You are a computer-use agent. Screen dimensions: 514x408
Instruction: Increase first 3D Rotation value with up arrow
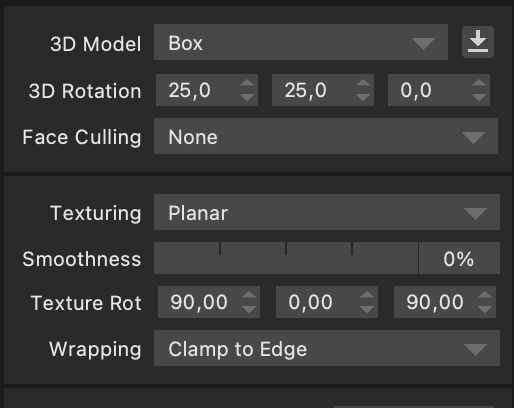click(x=247, y=83)
